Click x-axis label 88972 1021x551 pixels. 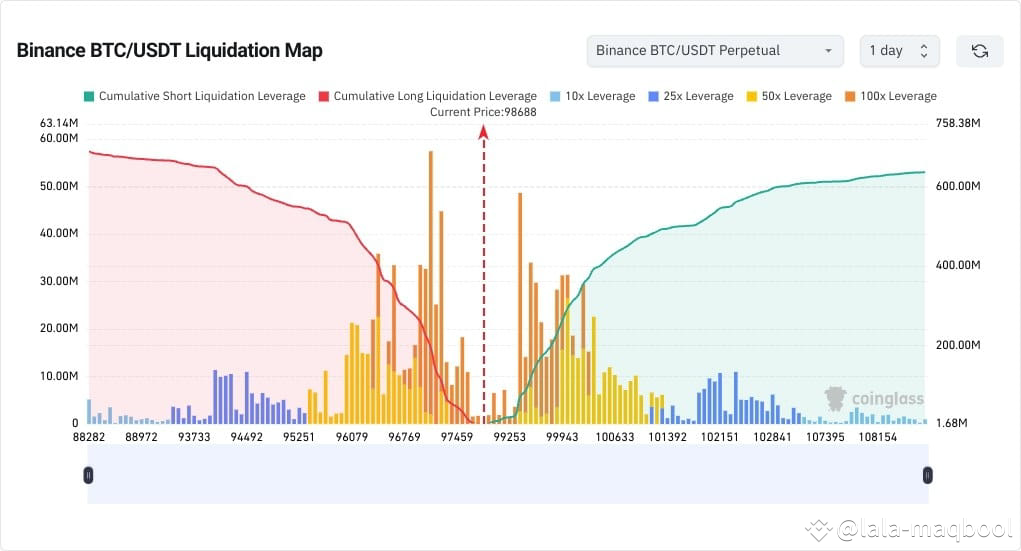pyautogui.click(x=141, y=437)
